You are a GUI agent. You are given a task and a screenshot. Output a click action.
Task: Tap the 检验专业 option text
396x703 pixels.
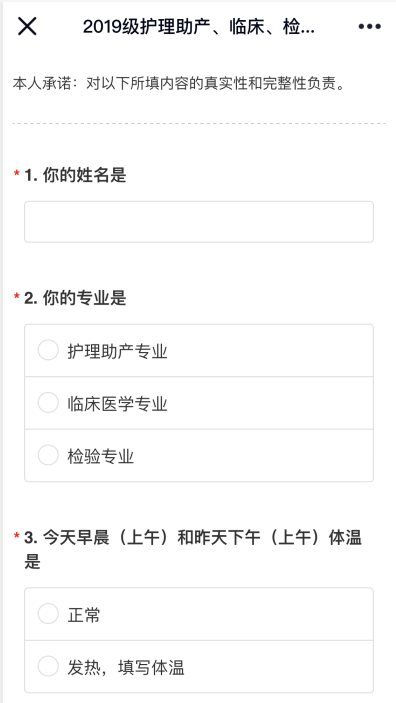[x=101, y=456]
